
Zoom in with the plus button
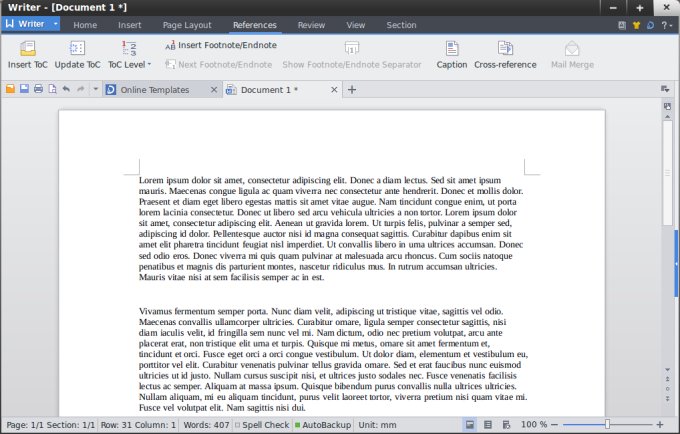(660, 425)
